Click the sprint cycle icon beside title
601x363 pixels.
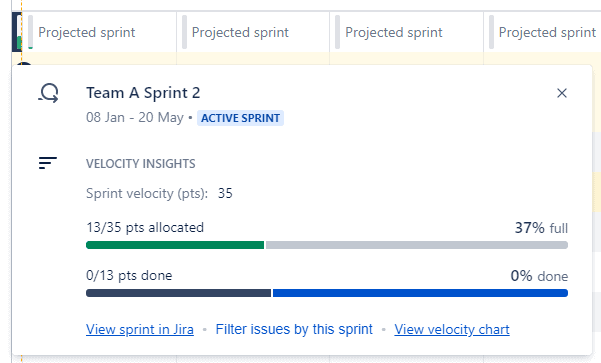(49, 93)
